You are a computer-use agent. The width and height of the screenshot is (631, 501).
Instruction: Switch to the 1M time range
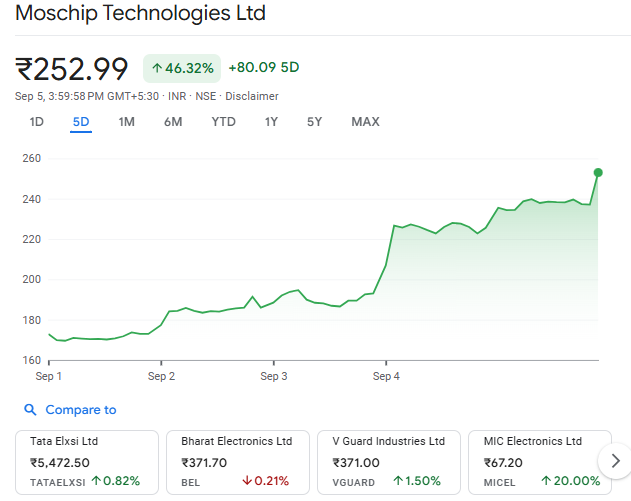126,122
